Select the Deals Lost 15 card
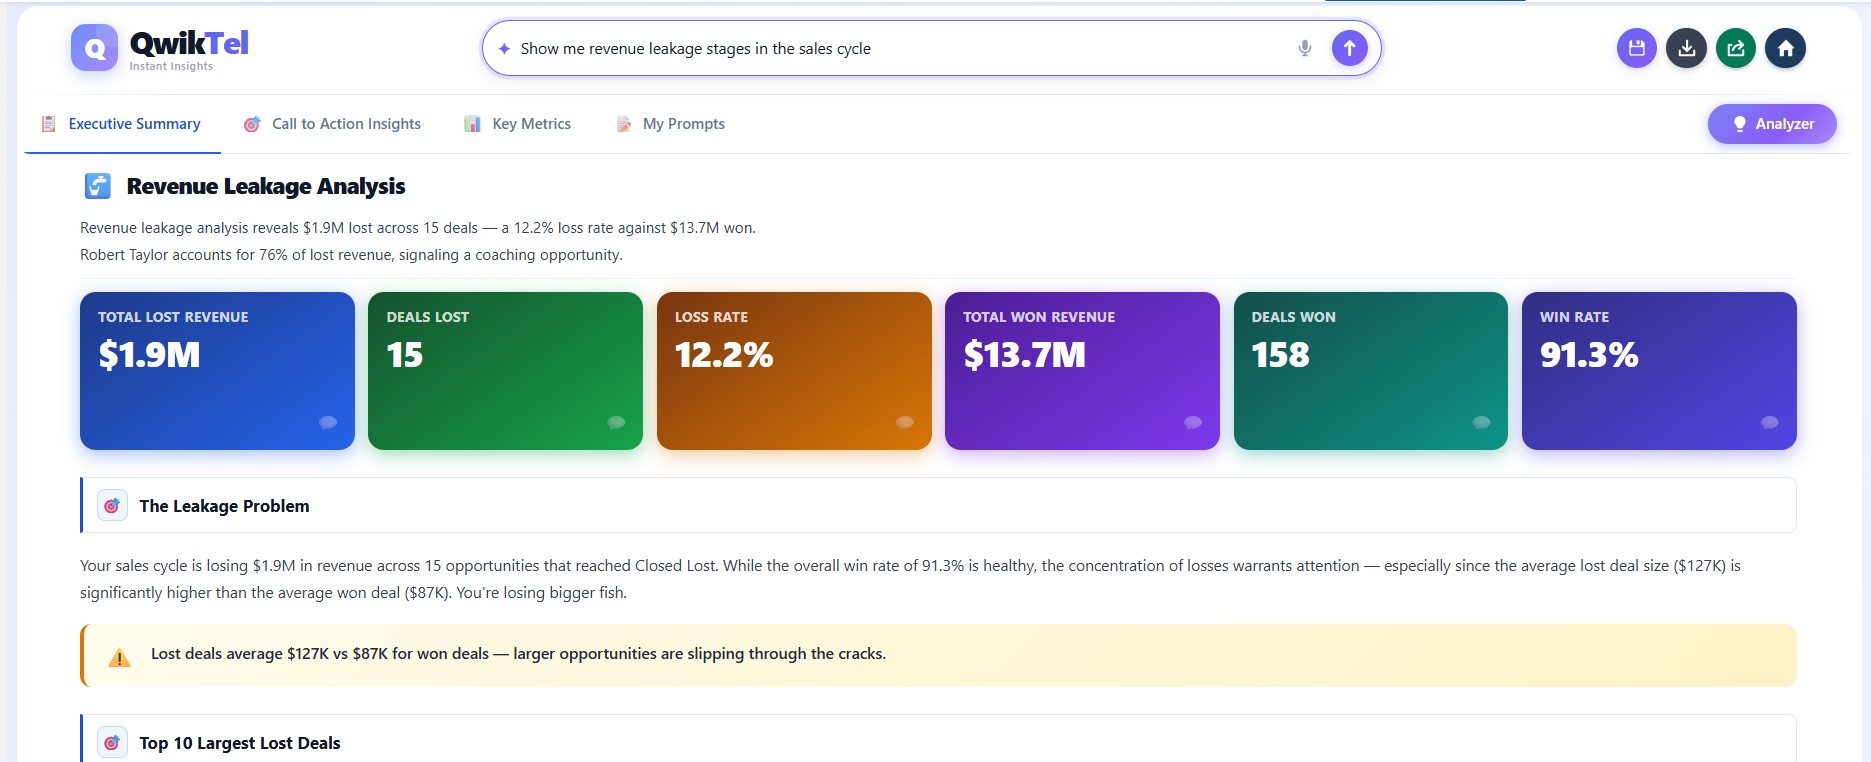Viewport: 1871px width, 762px height. 505,371
